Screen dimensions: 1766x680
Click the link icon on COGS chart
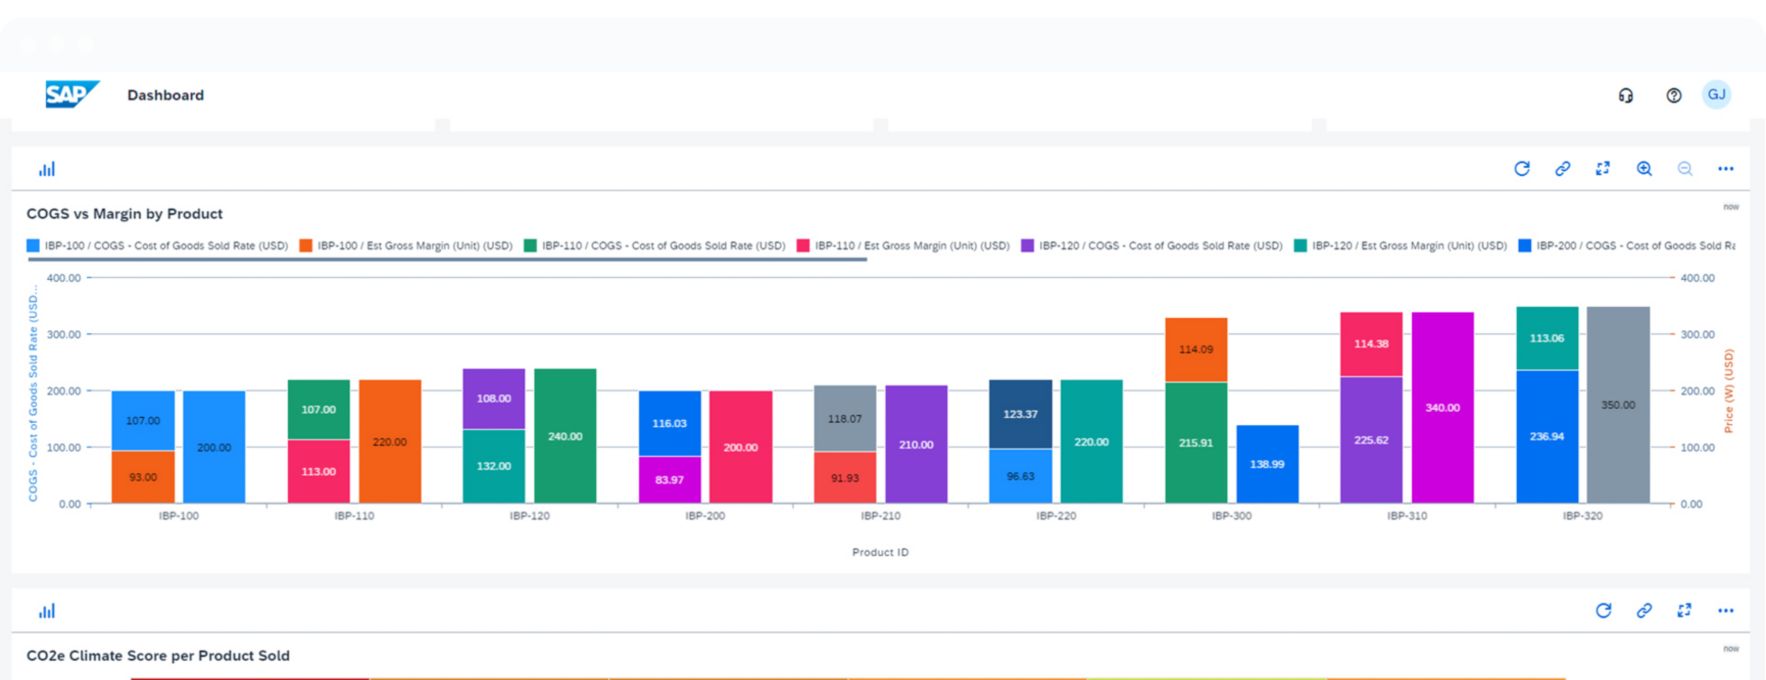(1562, 169)
